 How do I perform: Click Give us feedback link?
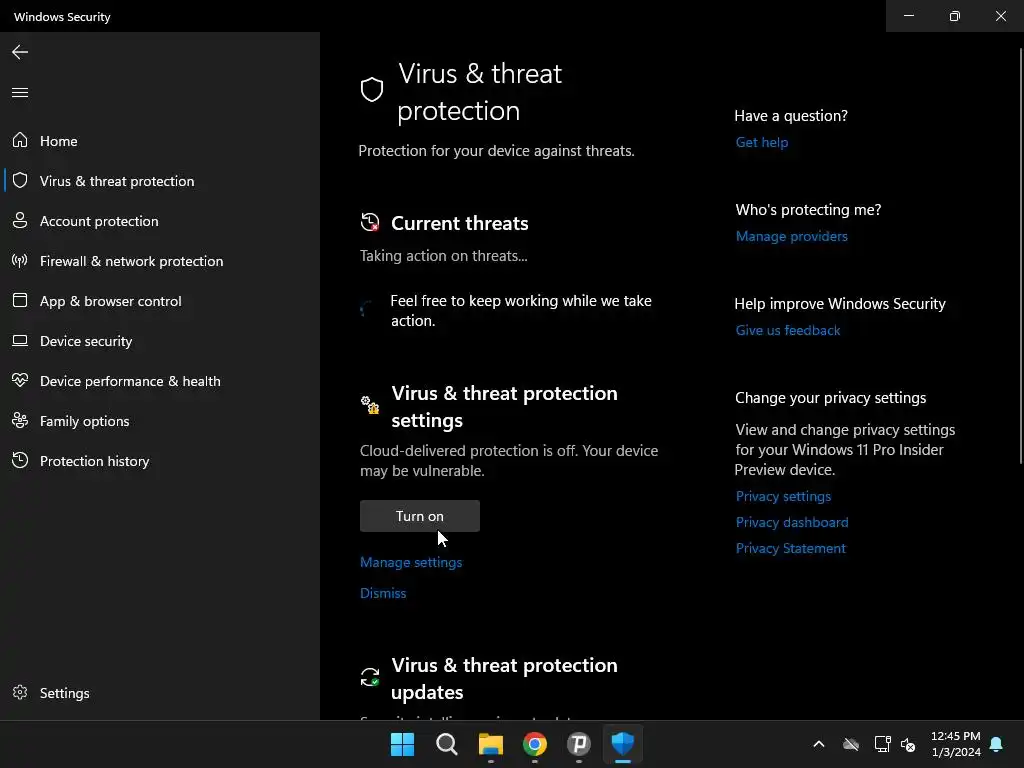point(788,330)
